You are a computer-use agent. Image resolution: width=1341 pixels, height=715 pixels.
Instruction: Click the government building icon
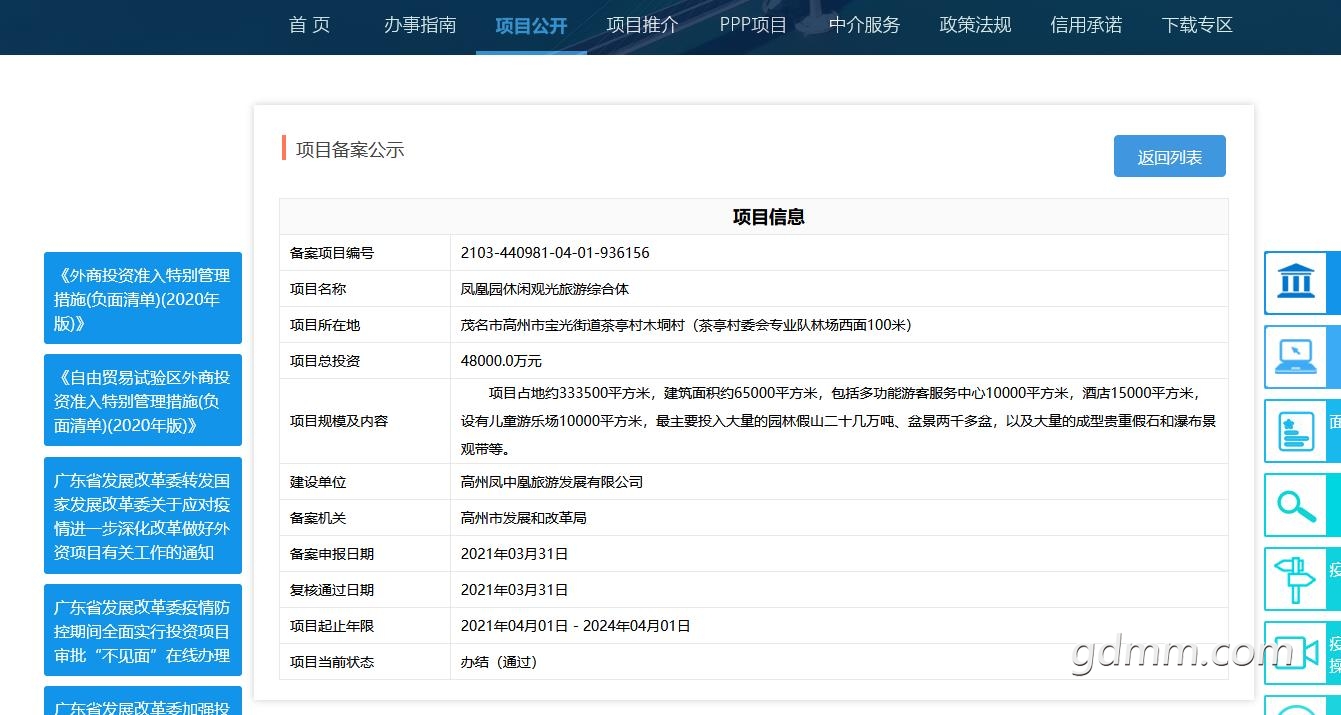1296,283
